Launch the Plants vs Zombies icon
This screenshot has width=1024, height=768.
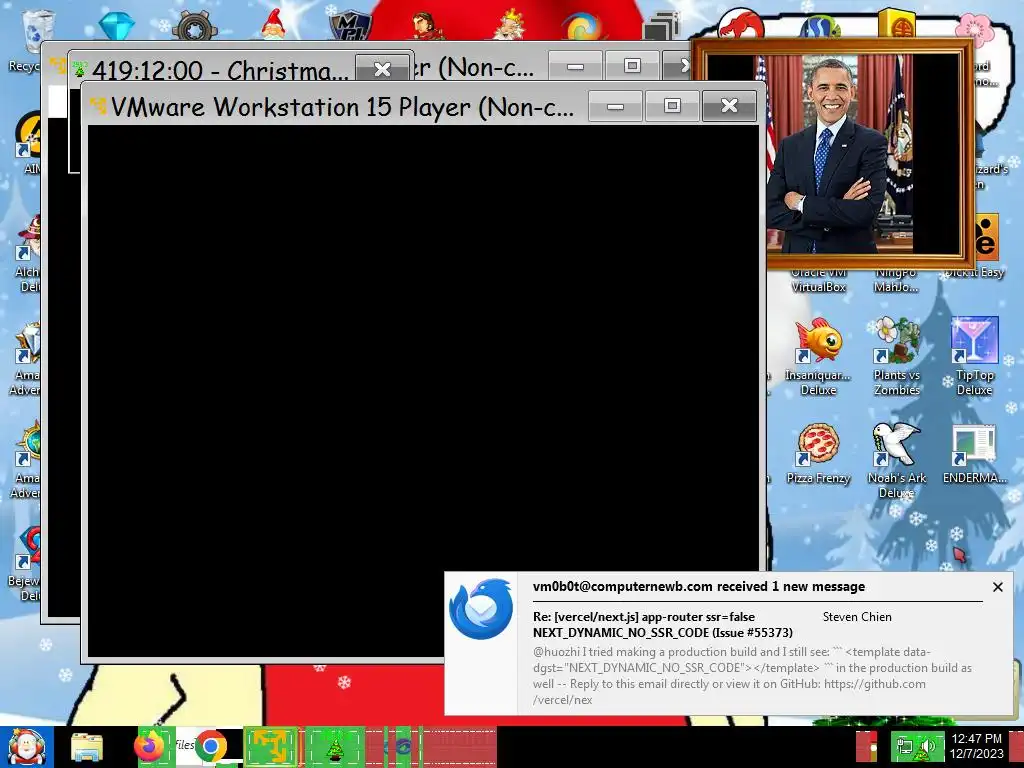click(897, 340)
